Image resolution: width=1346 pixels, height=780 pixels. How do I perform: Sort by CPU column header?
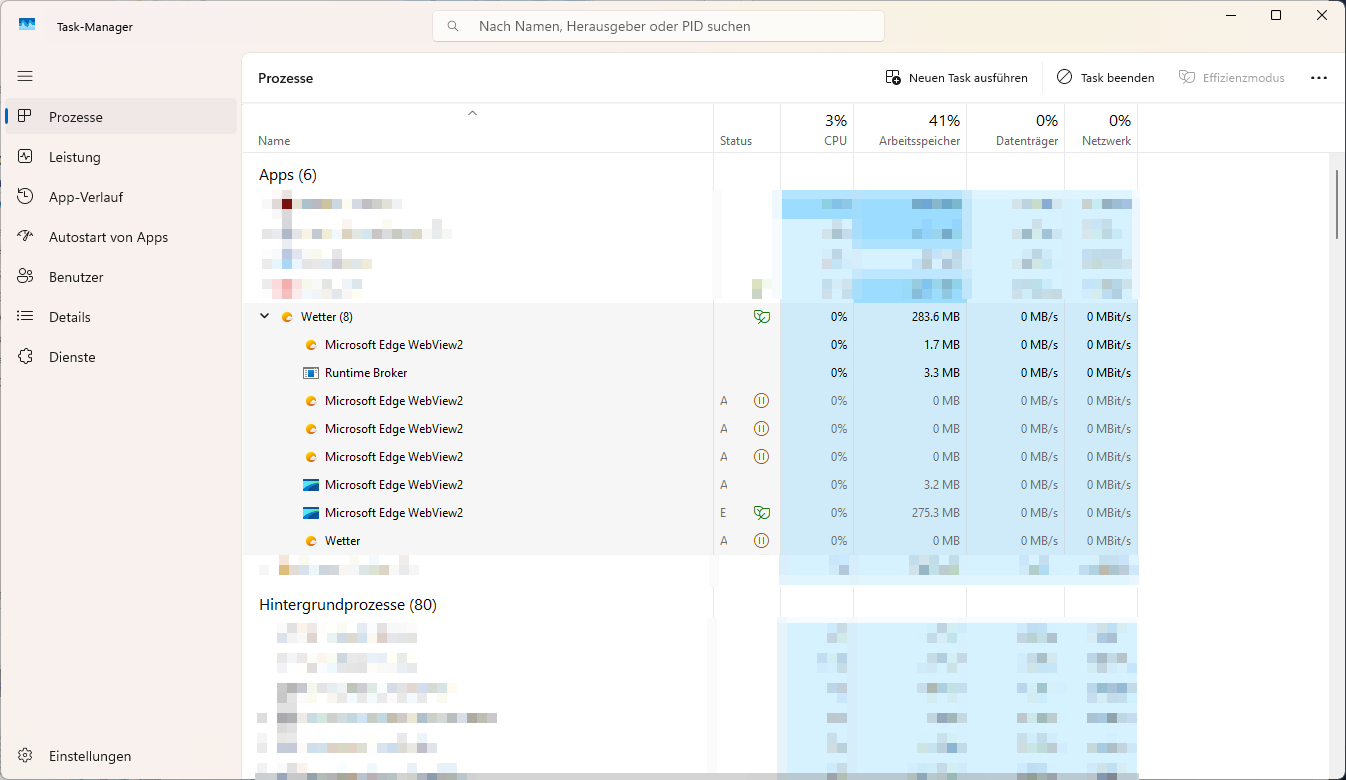817,129
